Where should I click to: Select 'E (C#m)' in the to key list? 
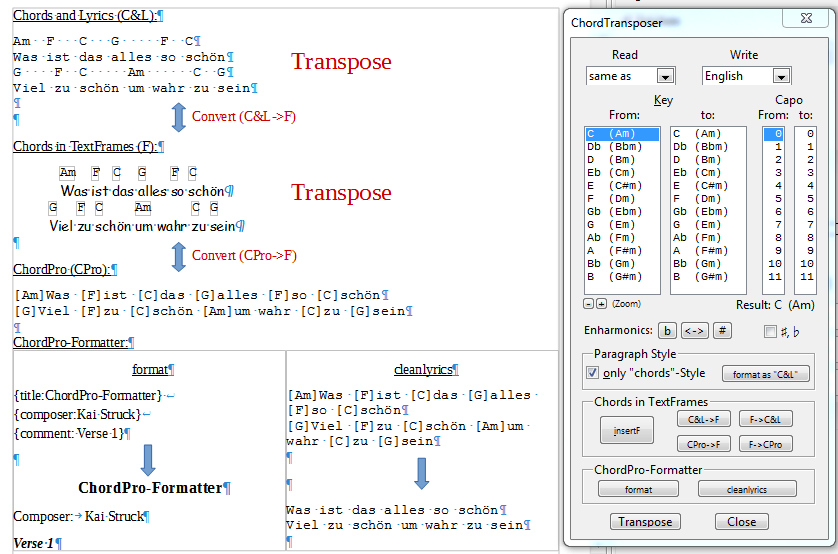pyautogui.click(x=708, y=186)
